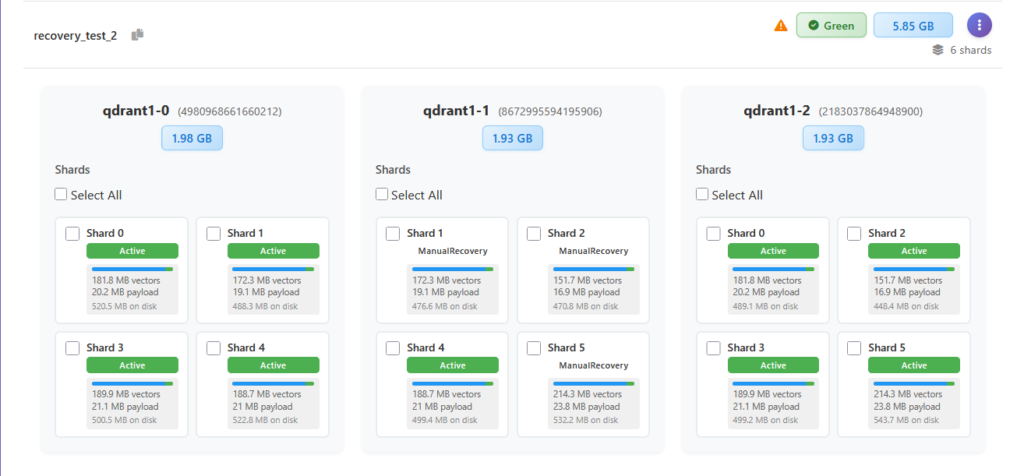Check Select All under qdrant1-2
Viewport: 1024px width, 476px height.
(702, 195)
